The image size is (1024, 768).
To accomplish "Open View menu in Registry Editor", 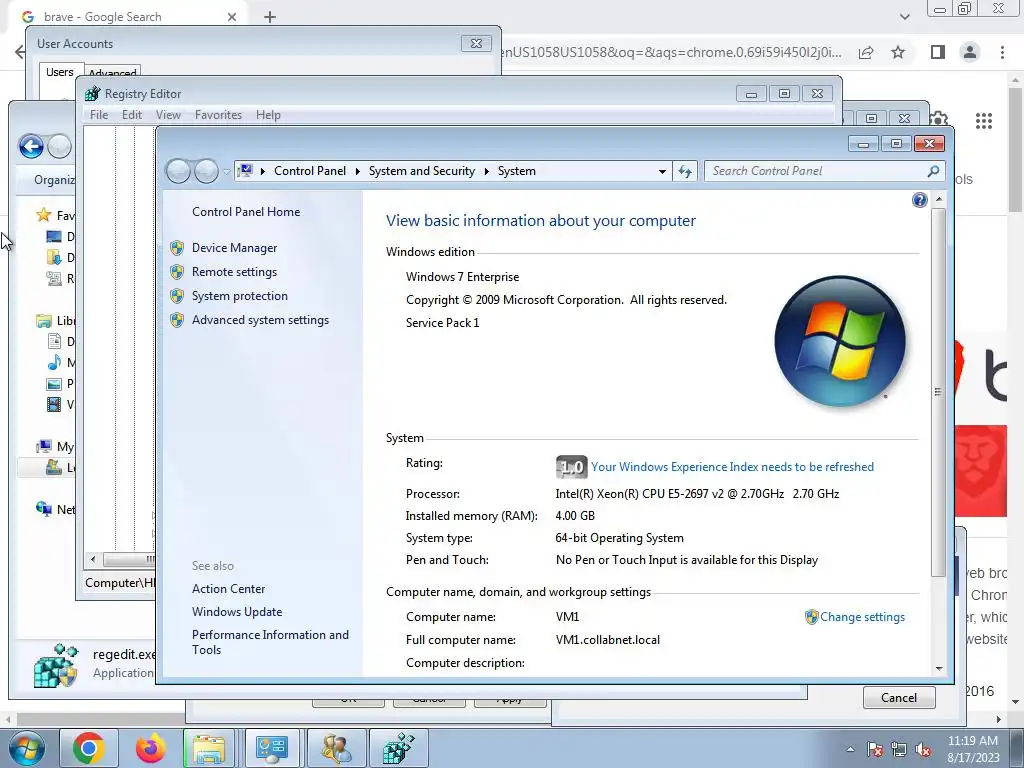I will click(x=168, y=115).
